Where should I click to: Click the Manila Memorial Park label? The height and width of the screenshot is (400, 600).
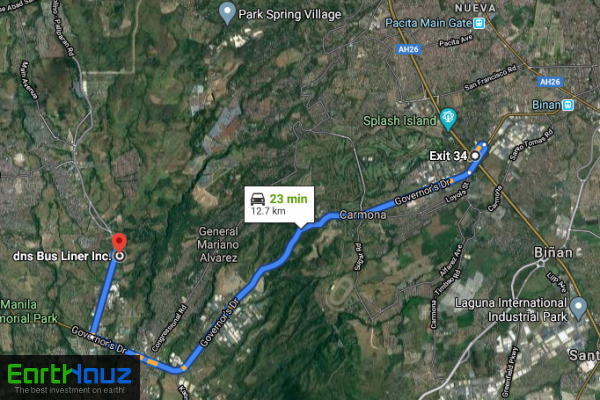tap(28, 312)
